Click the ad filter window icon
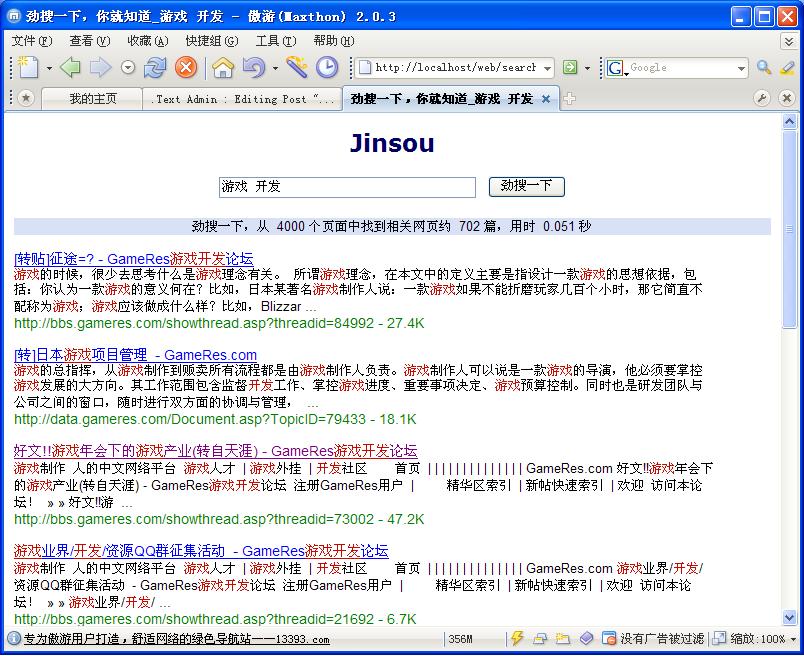Viewport: 804px width, 656px height. pos(609,638)
